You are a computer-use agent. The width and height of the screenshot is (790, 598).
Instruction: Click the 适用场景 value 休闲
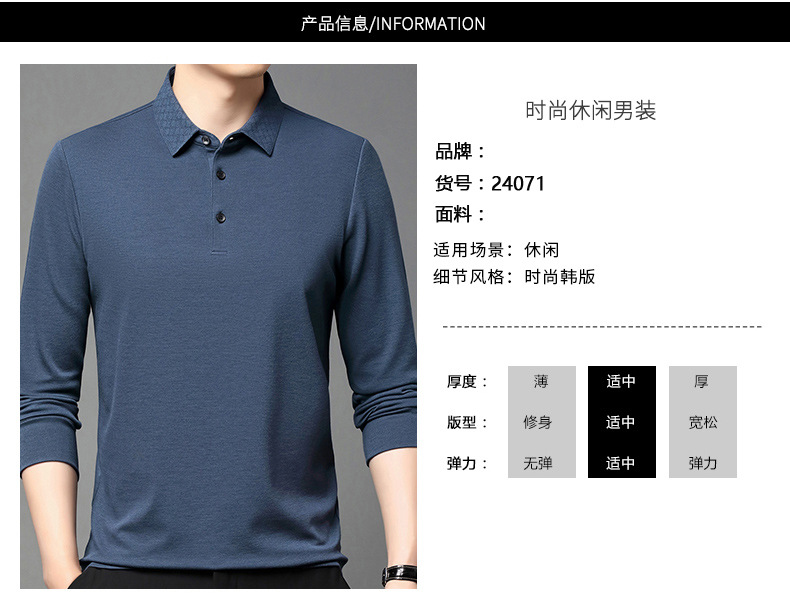[x=542, y=250]
